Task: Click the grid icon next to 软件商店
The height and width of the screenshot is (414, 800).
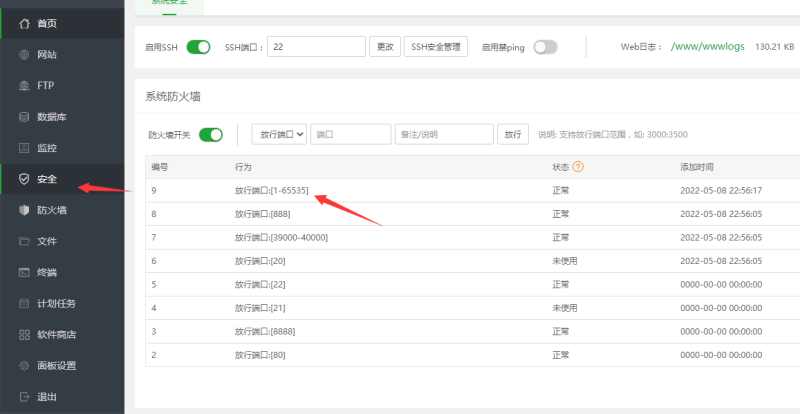Action: pyautogui.click(x=24, y=335)
